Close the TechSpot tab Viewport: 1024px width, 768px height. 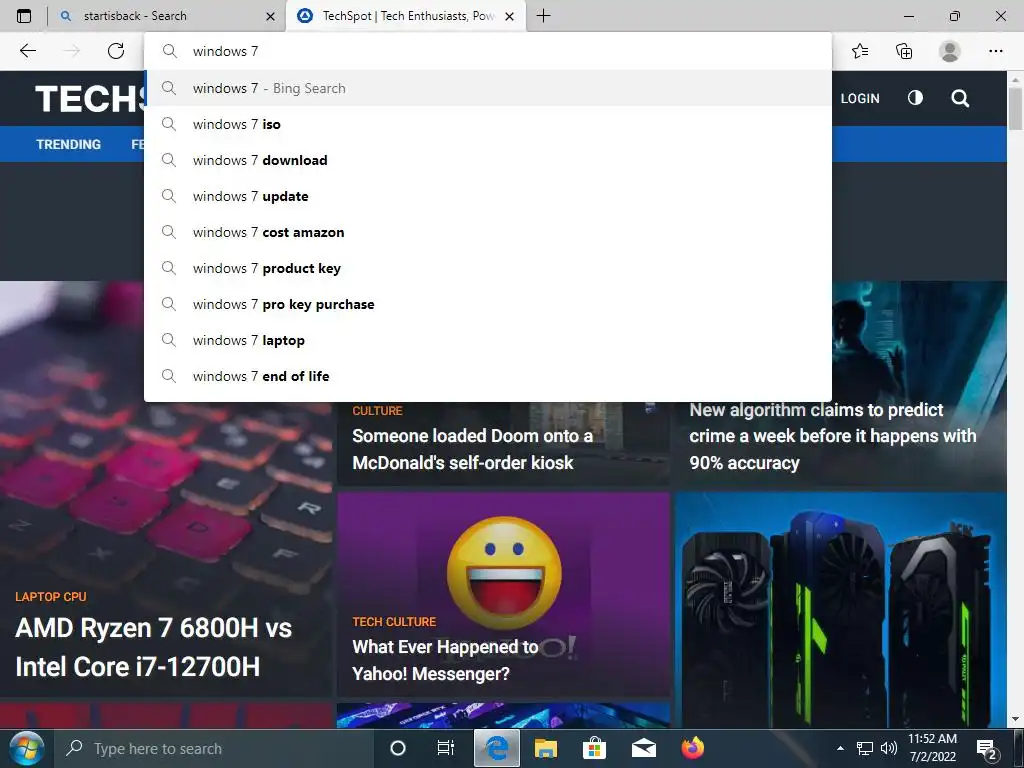(510, 16)
